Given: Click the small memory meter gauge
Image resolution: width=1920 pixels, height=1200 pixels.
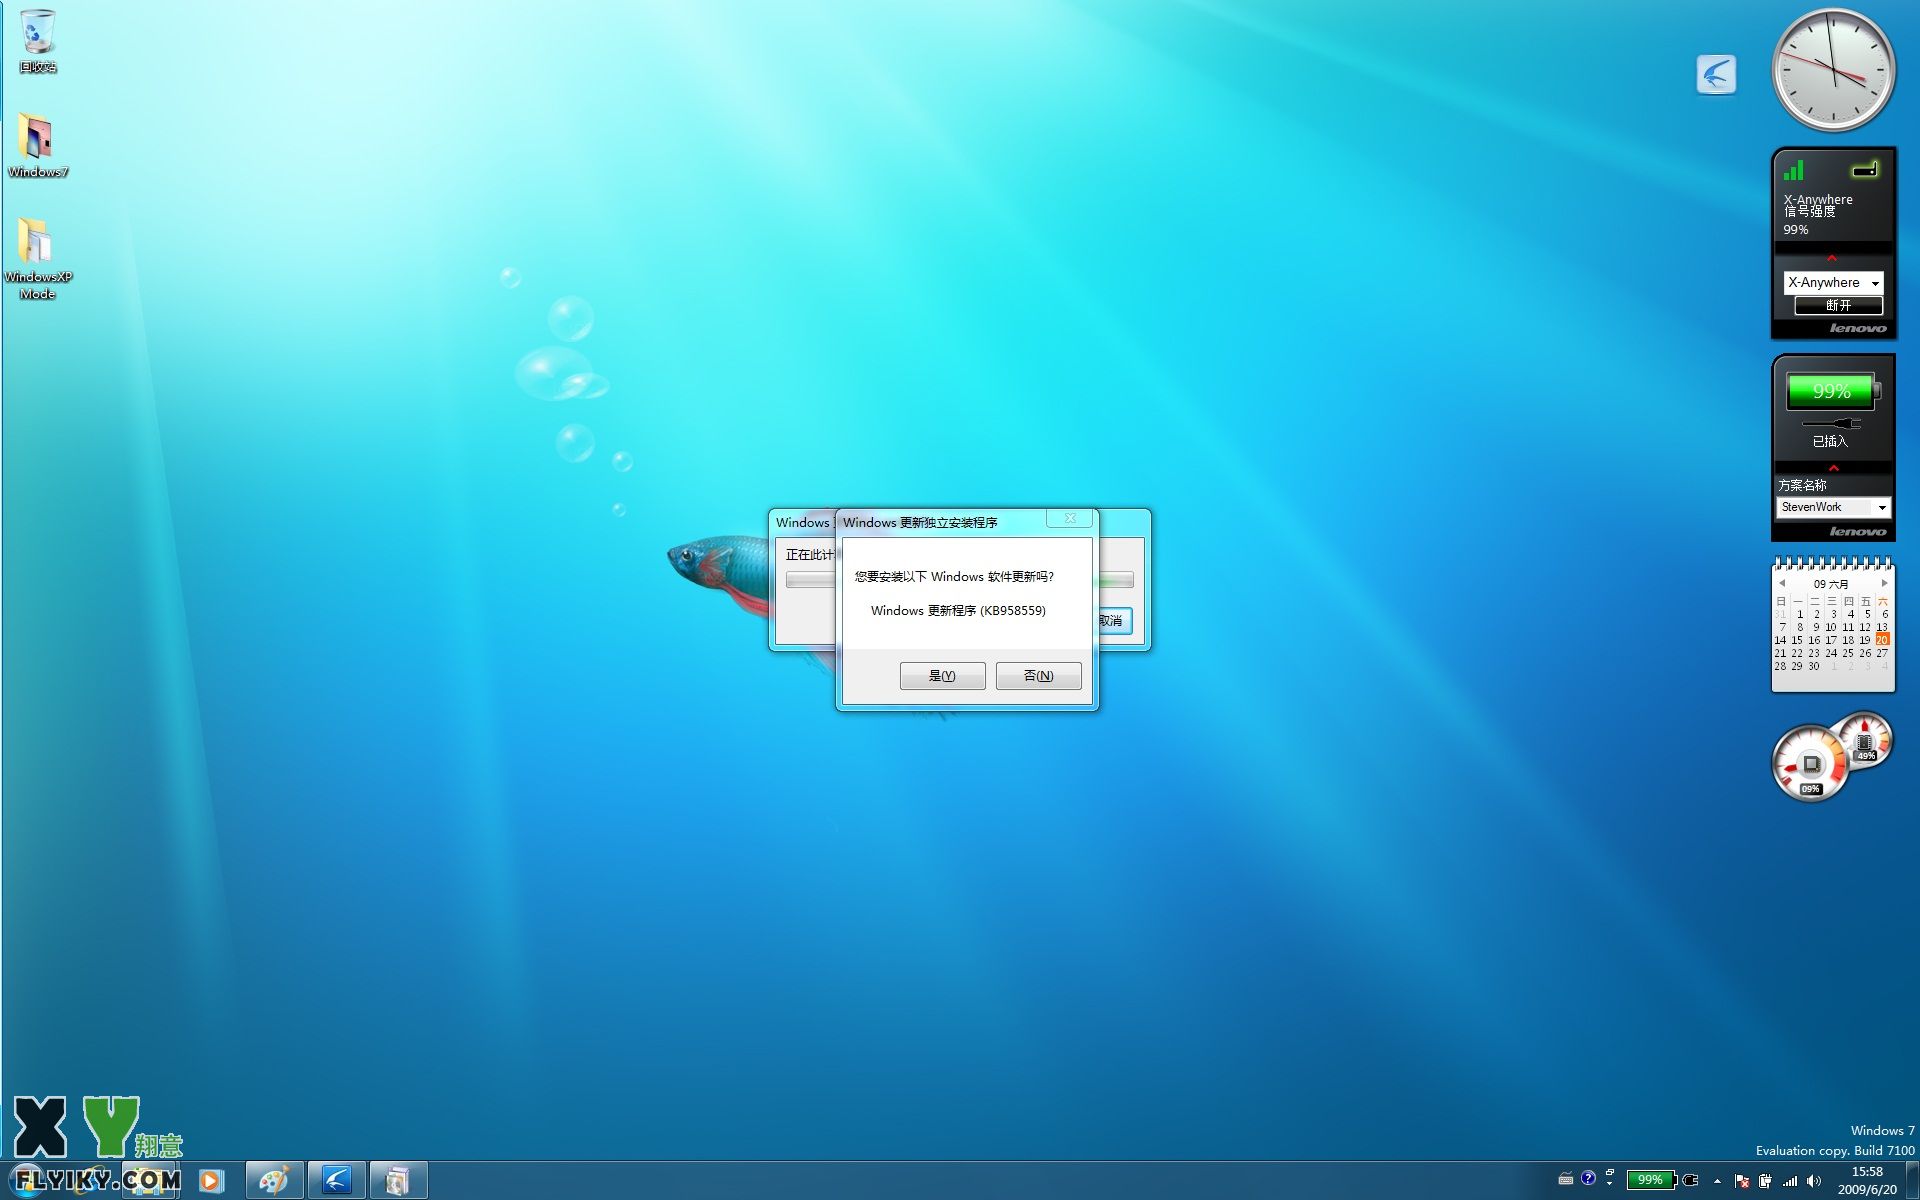Looking at the screenshot, I should click(x=1865, y=741).
